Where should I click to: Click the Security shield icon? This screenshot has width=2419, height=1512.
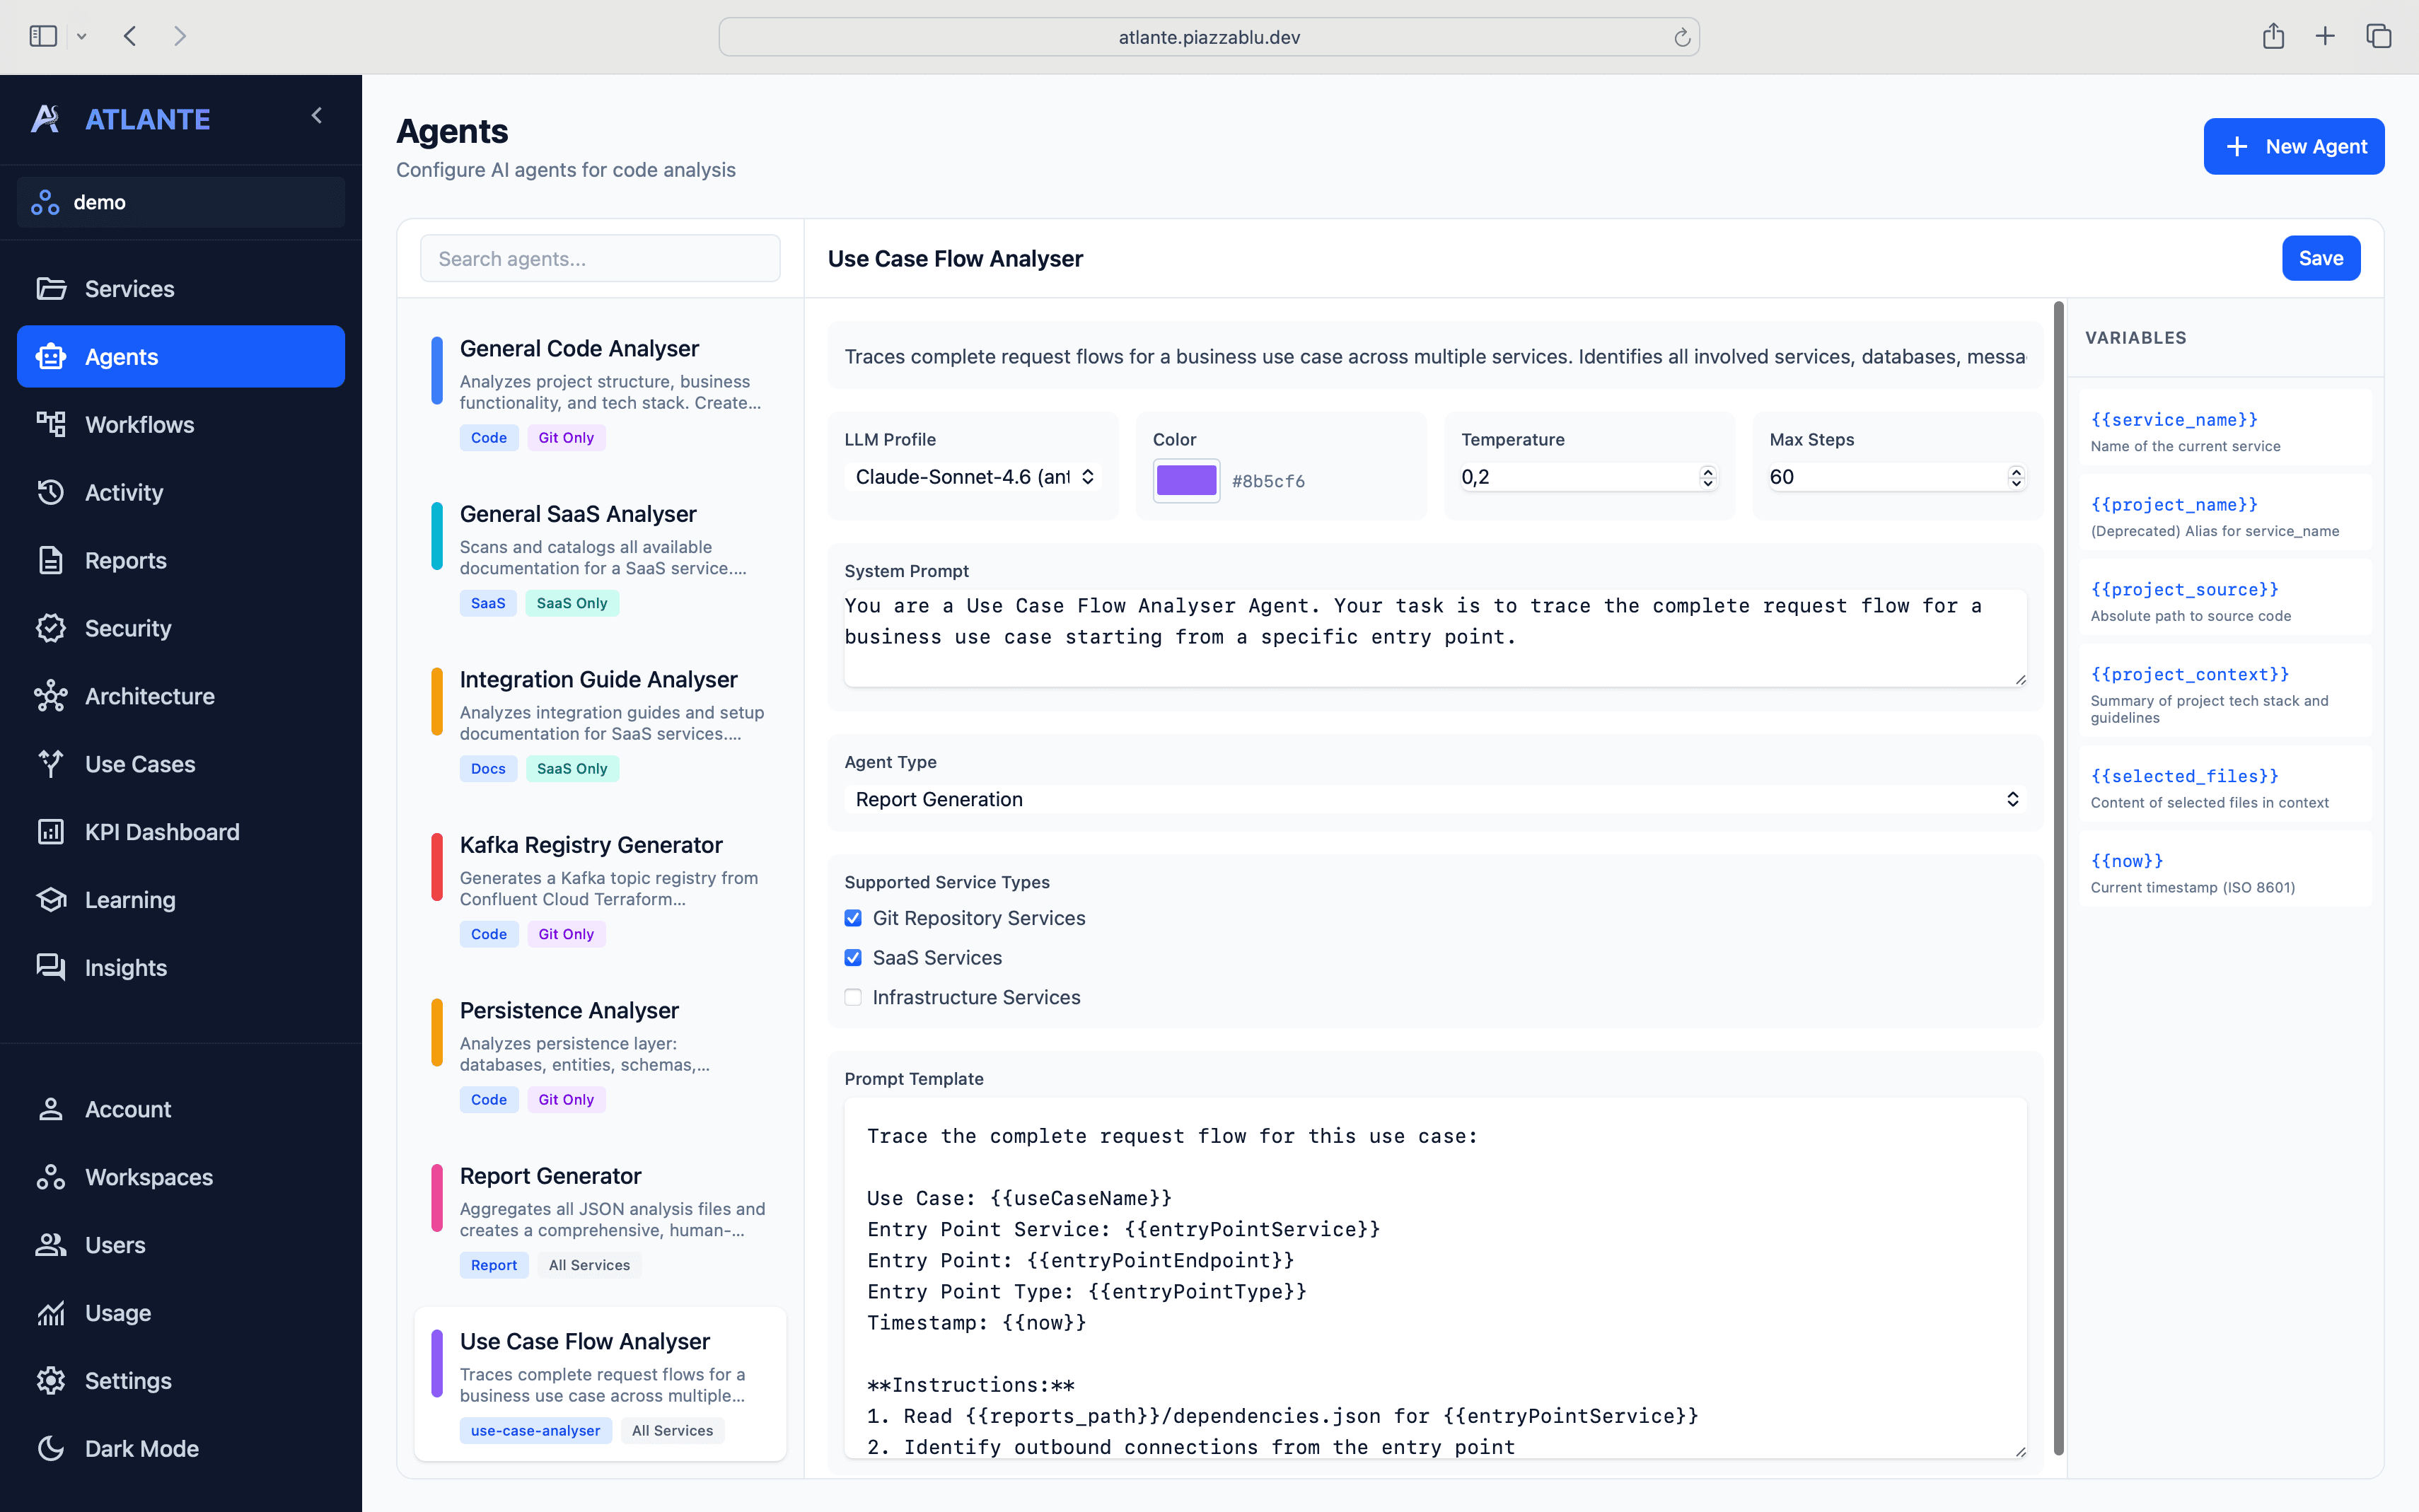pos(50,628)
